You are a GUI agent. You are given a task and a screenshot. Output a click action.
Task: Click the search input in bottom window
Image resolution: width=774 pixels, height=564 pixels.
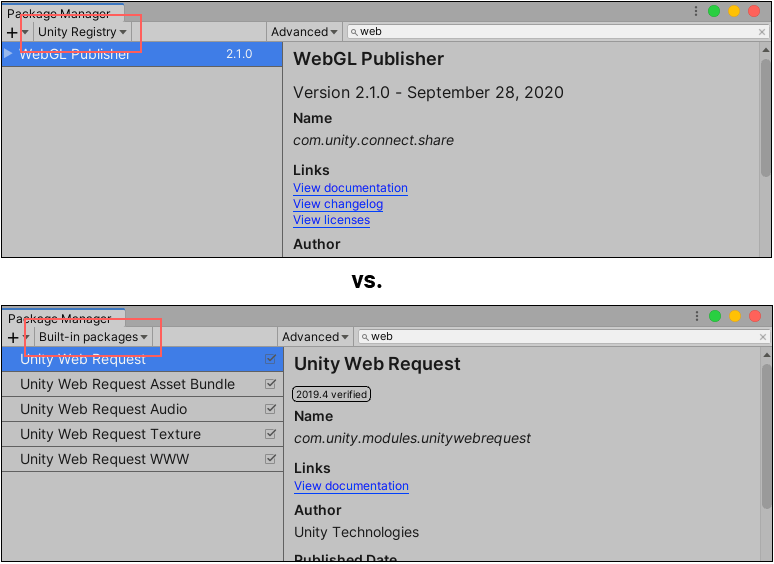click(564, 337)
